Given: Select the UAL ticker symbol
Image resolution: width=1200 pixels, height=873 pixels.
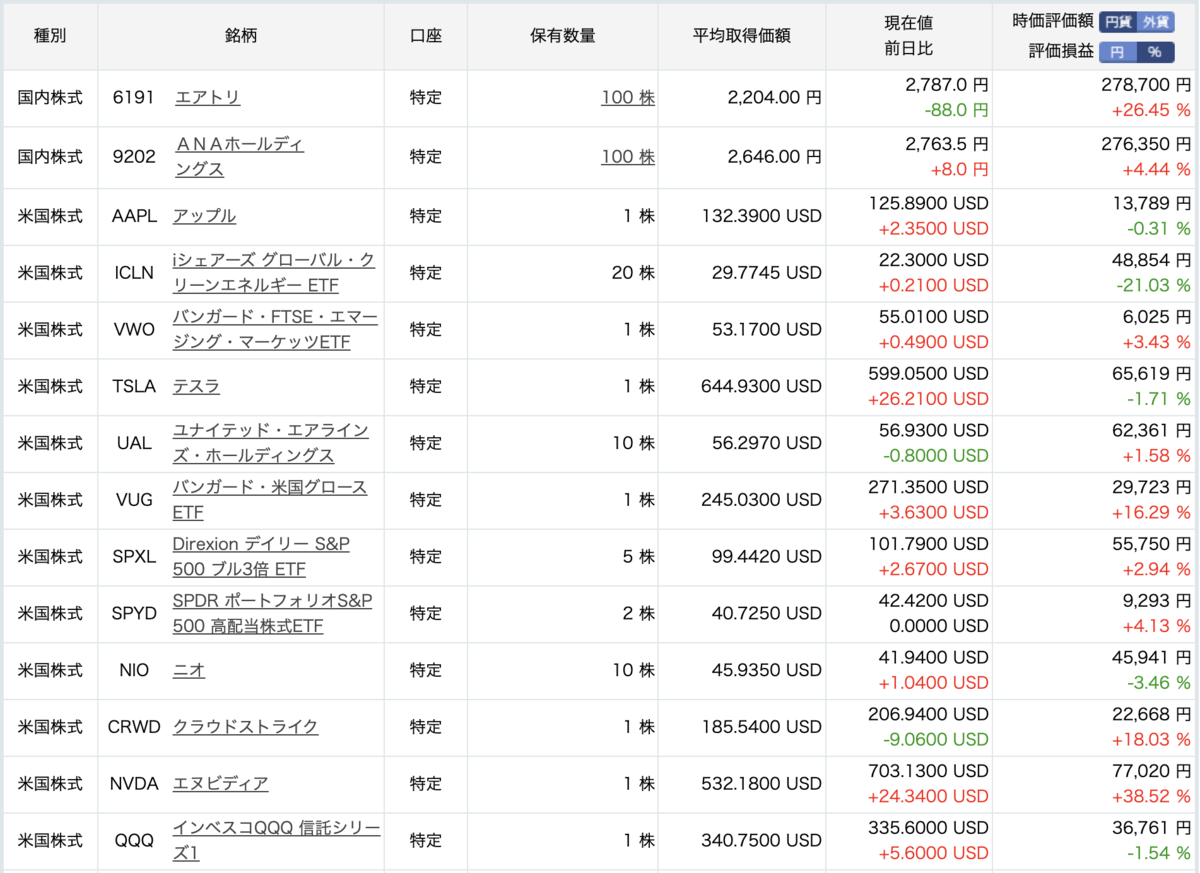Looking at the screenshot, I should coord(134,443).
